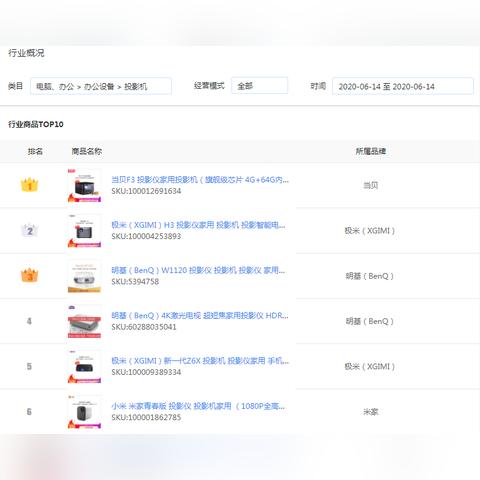Image resolution: width=480 pixels, height=480 pixels.
Task: Select text SKU:60288035041
Action: coord(144,327)
